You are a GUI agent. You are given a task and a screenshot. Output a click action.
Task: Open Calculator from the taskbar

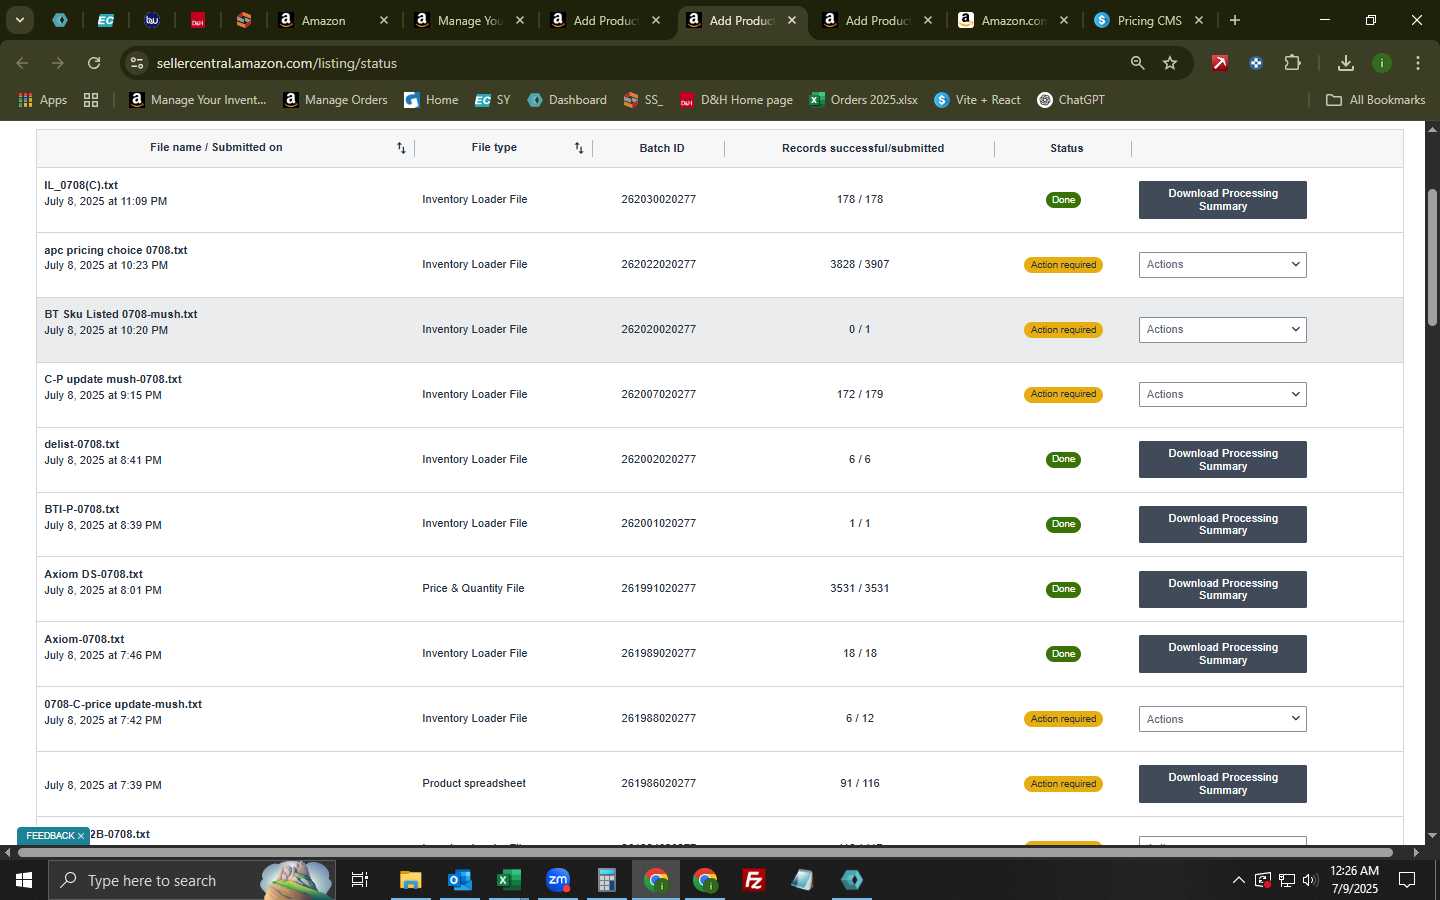point(607,880)
